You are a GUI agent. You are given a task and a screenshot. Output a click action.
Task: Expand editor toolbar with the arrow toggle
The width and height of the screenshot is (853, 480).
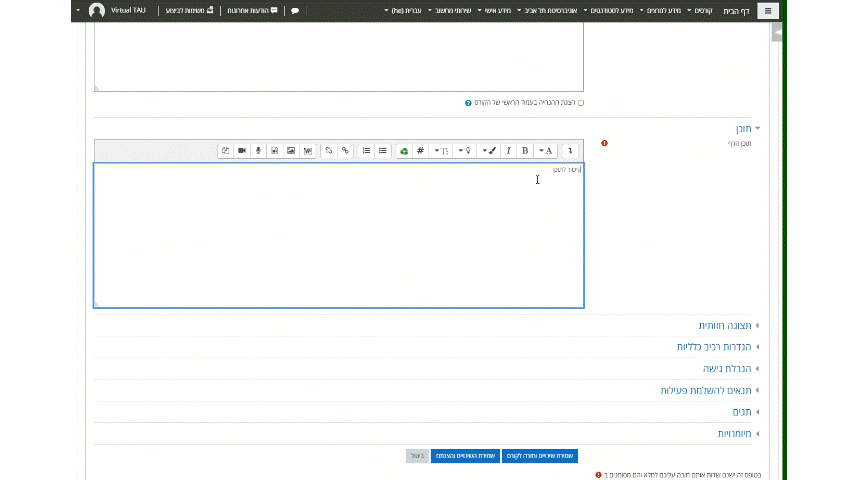coord(570,151)
